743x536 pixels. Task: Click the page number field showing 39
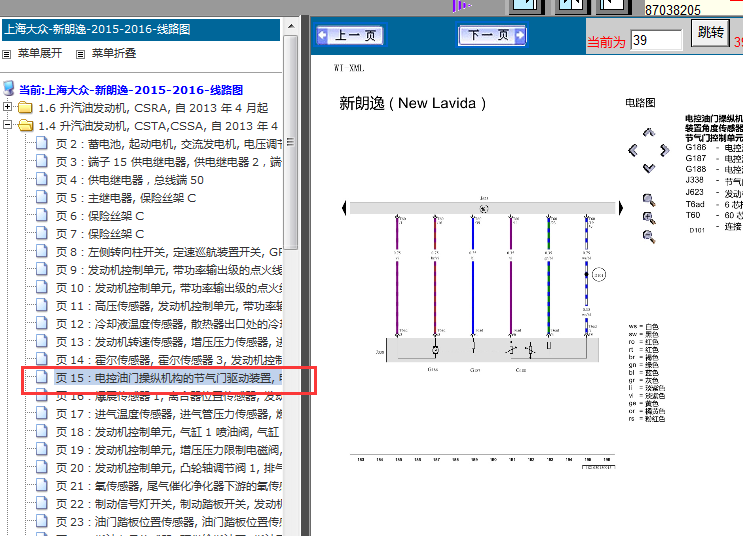(656, 40)
